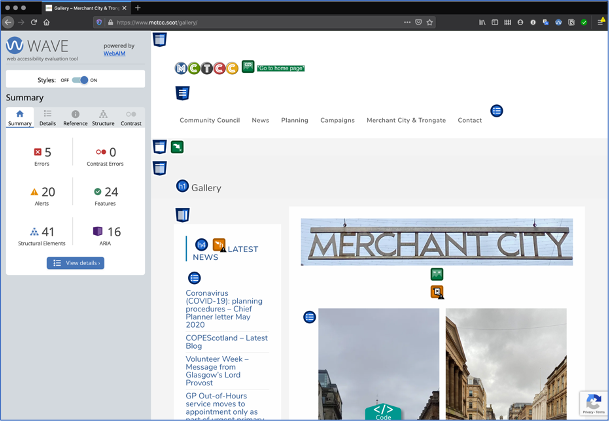Follow the WebAIM link
The image size is (609, 421).
tap(114, 54)
